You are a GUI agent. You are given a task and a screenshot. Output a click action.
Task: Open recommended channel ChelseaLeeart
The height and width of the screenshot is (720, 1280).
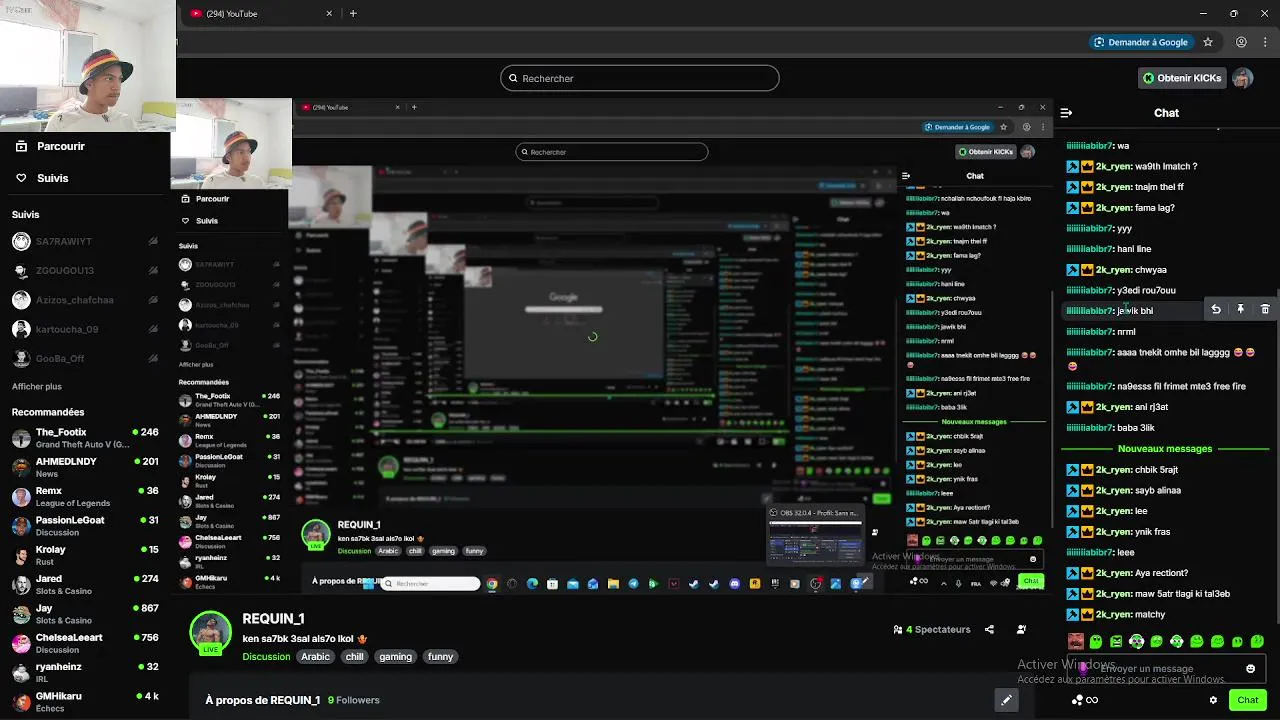tap(85, 643)
